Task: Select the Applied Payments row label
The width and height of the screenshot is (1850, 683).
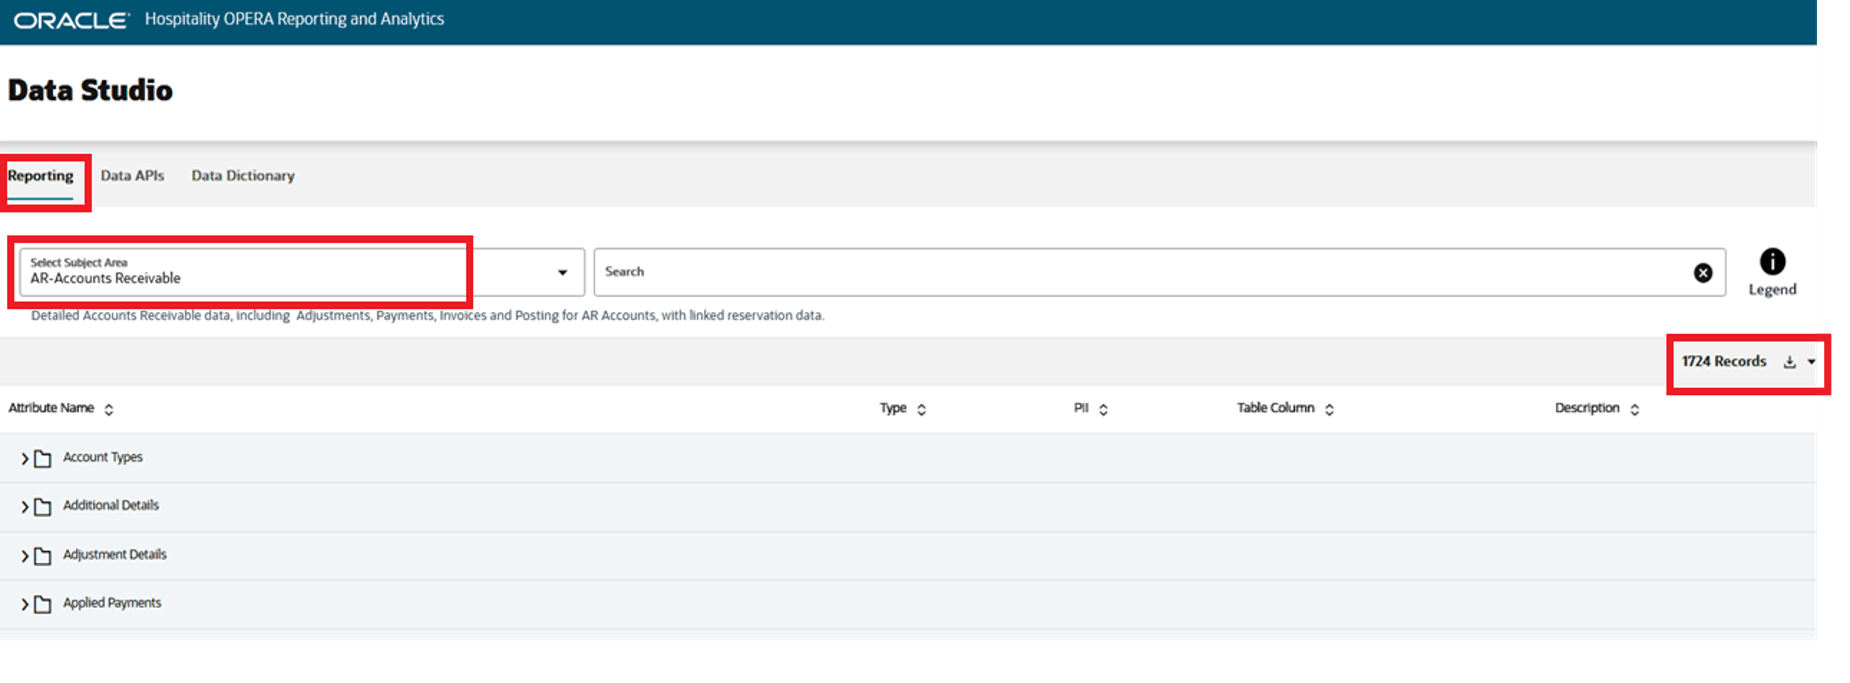Action: pos(112,602)
